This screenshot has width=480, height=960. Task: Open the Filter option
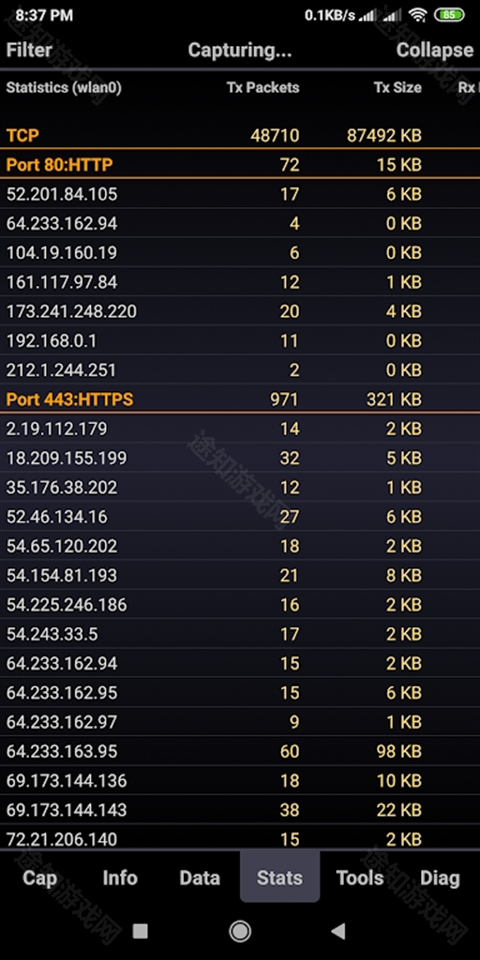point(29,50)
